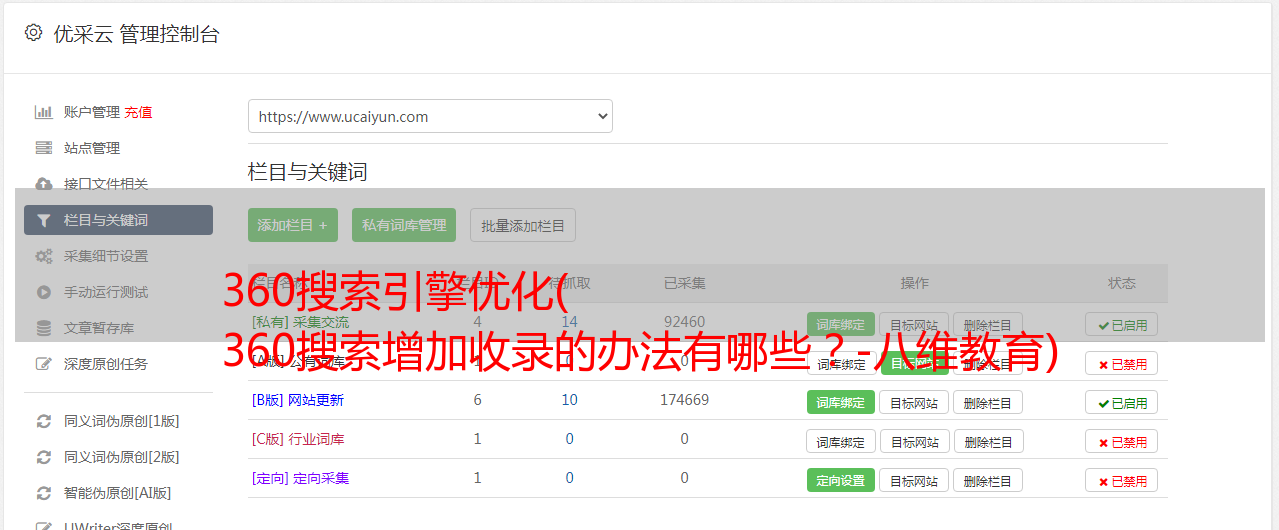
Task: Click the database icon for 文章暂存库
Action: [43, 328]
